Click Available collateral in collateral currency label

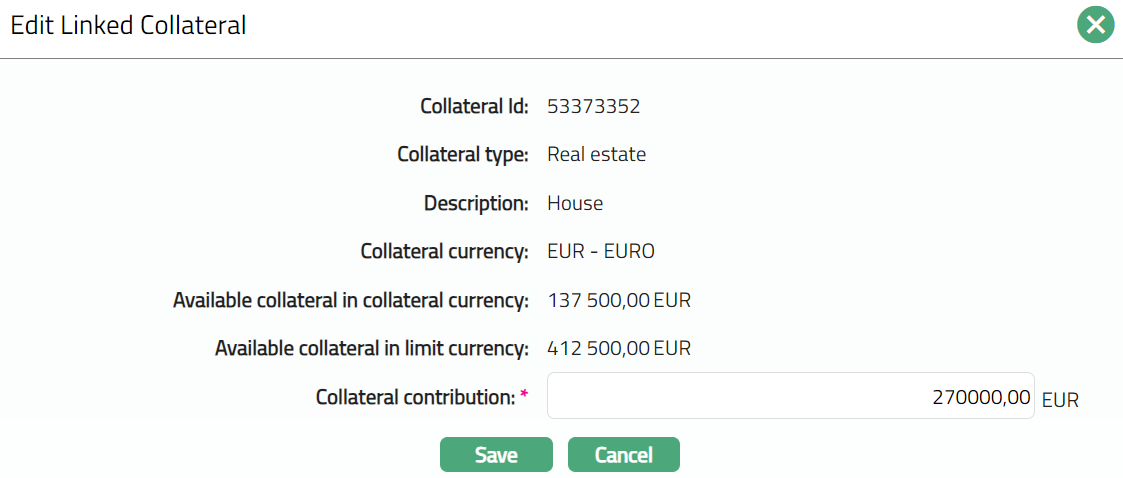[350, 300]
